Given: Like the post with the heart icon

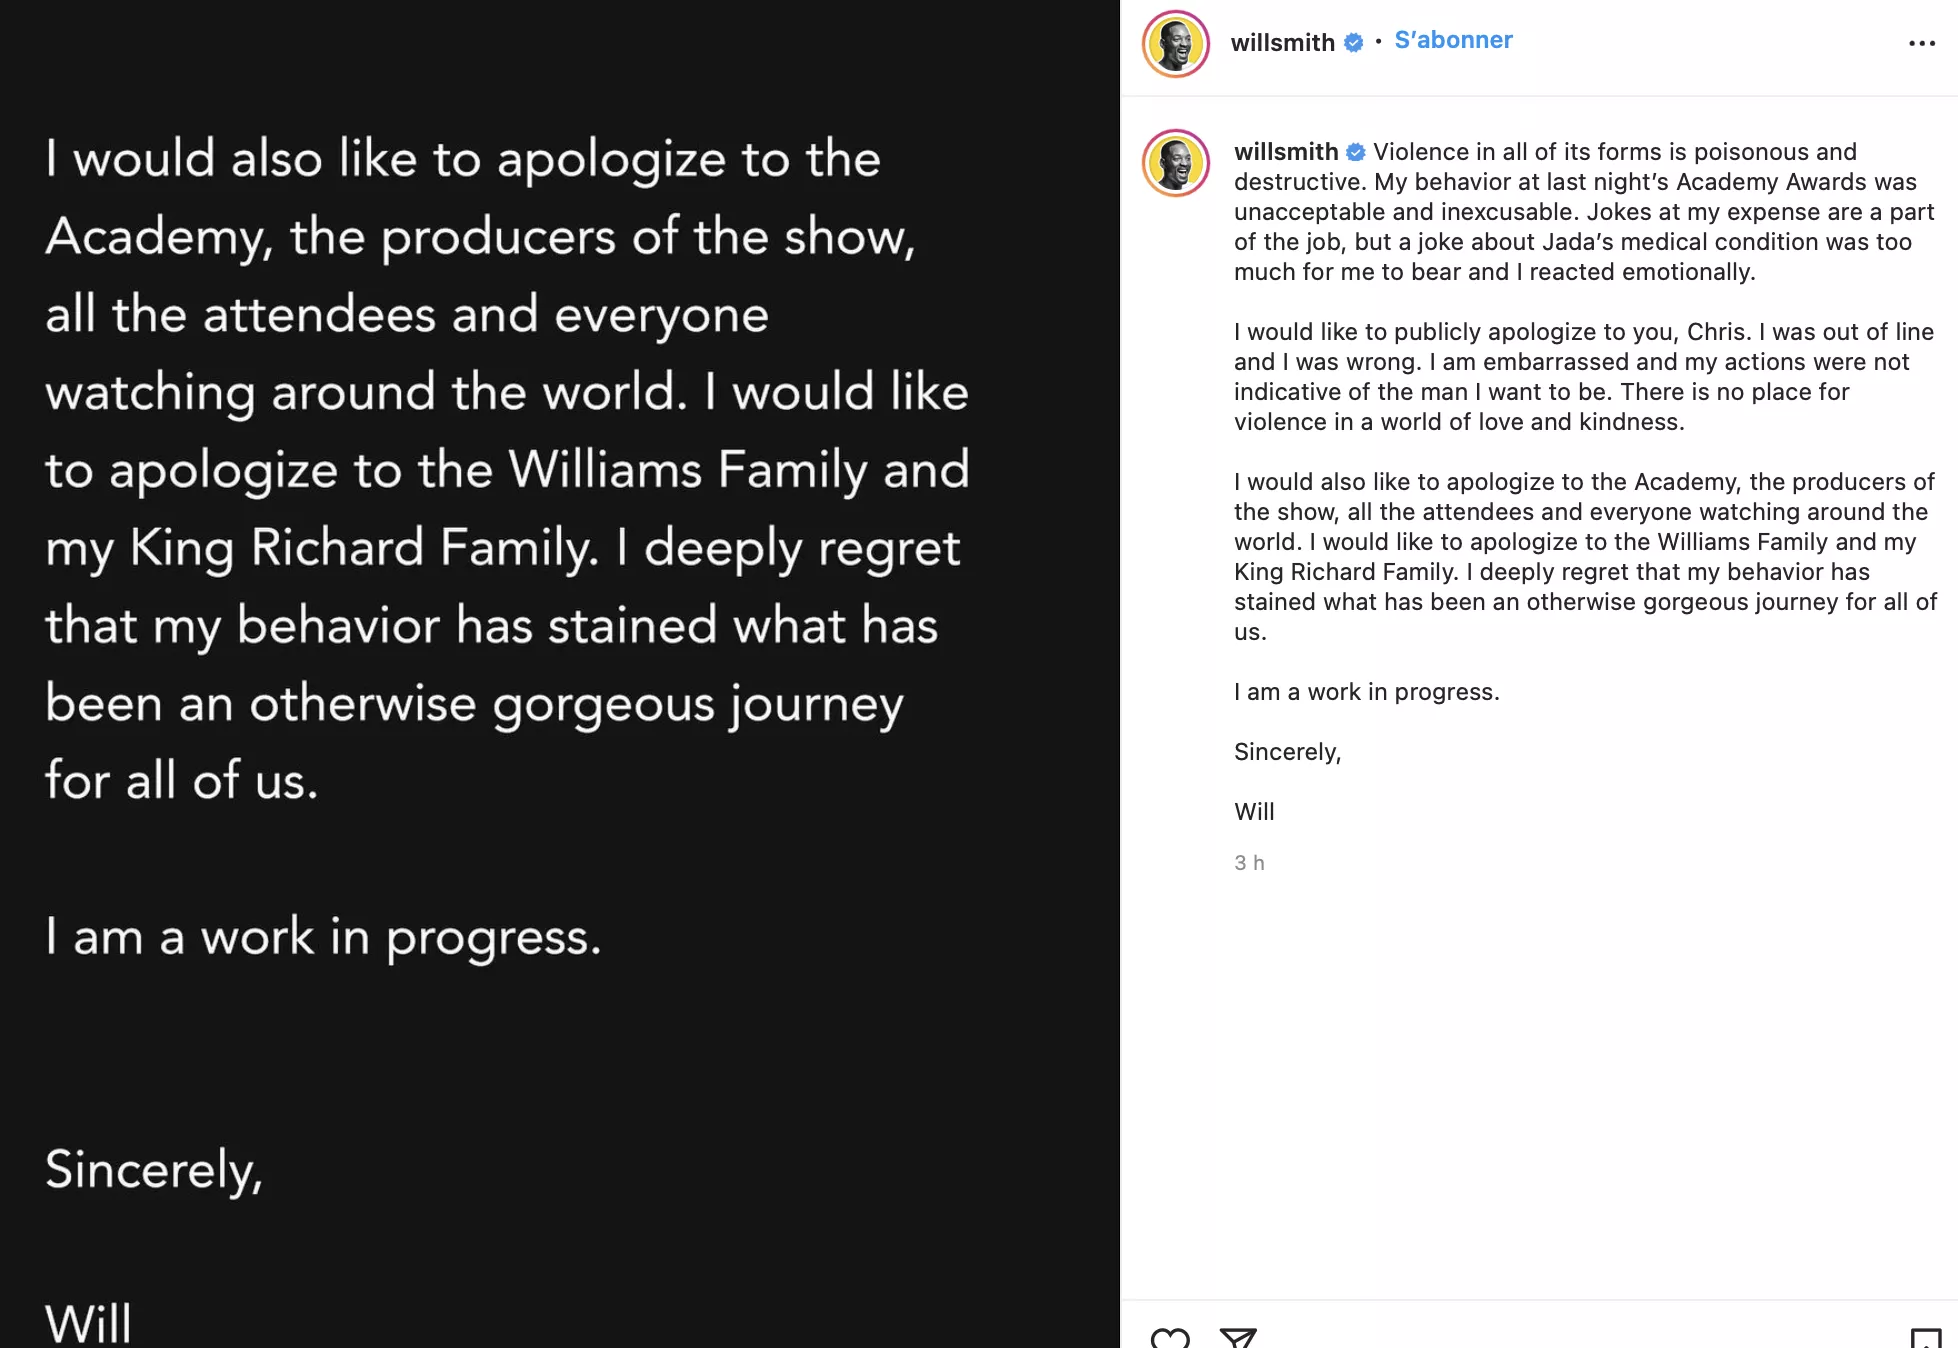Looking at the screenshot, I should [x=1170, y=1338].
